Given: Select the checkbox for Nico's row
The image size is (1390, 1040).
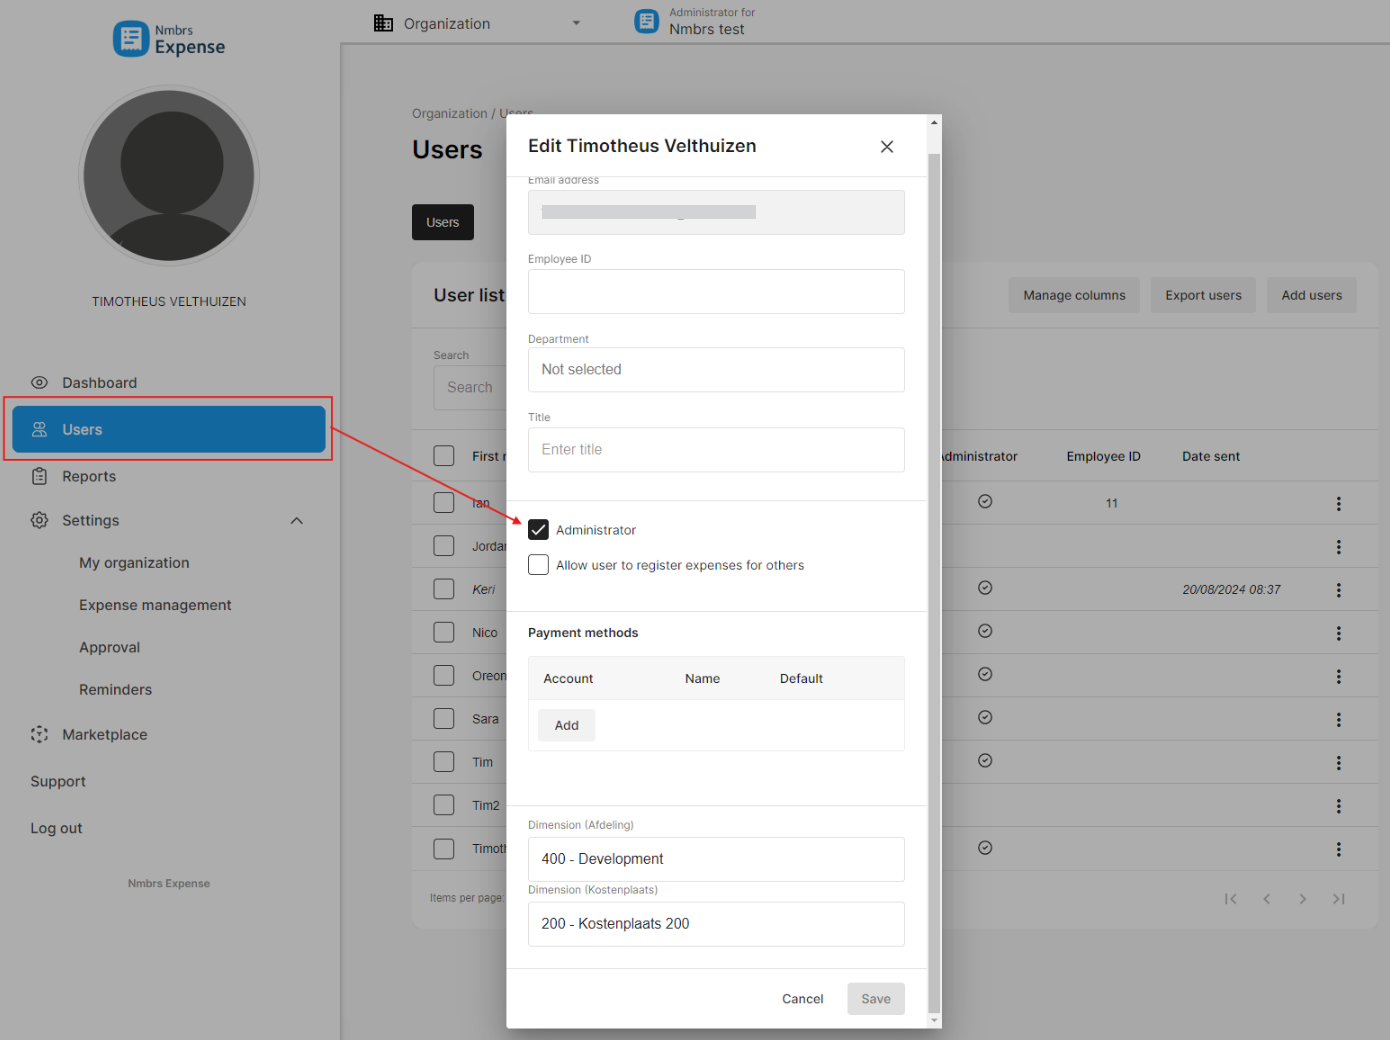Looking at the screenshot, I should pyautogui.click(x=444, y=632).
